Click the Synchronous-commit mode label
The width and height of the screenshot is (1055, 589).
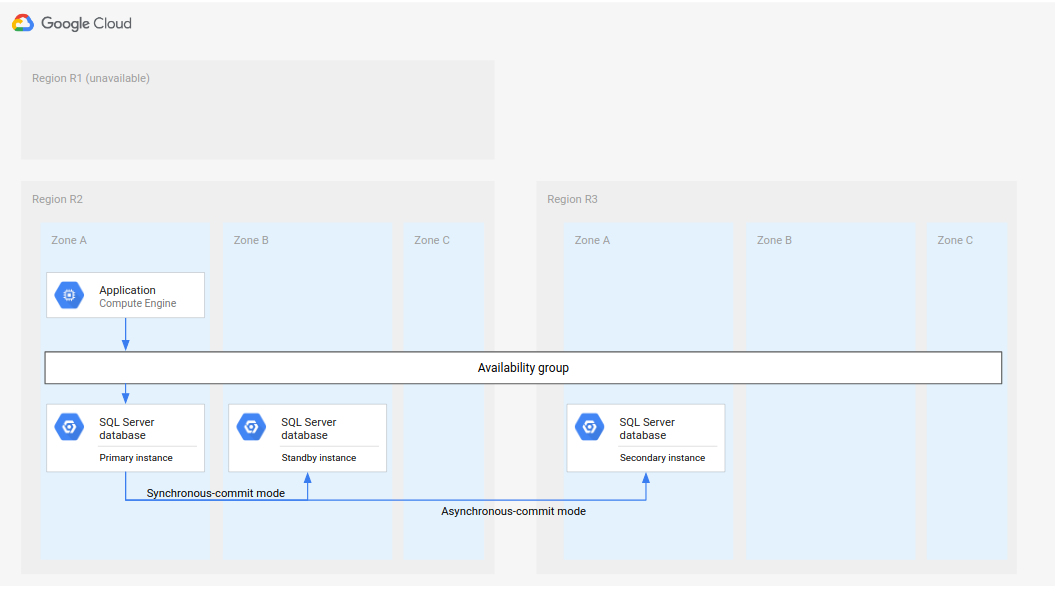(215, 493)
